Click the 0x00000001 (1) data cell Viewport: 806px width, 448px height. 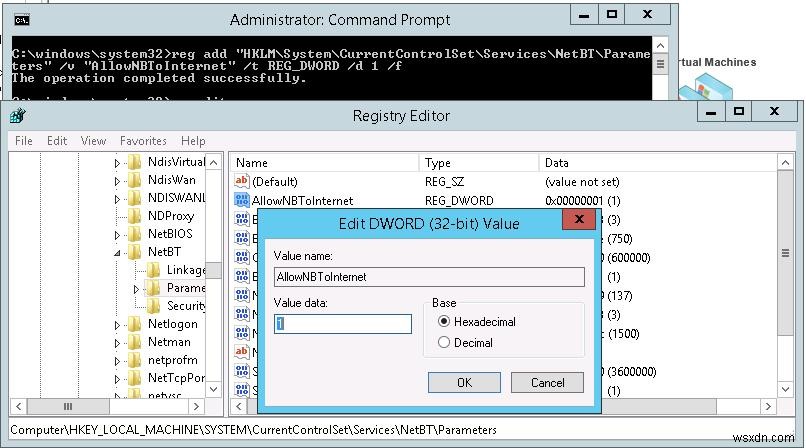(x=582, y=200)
